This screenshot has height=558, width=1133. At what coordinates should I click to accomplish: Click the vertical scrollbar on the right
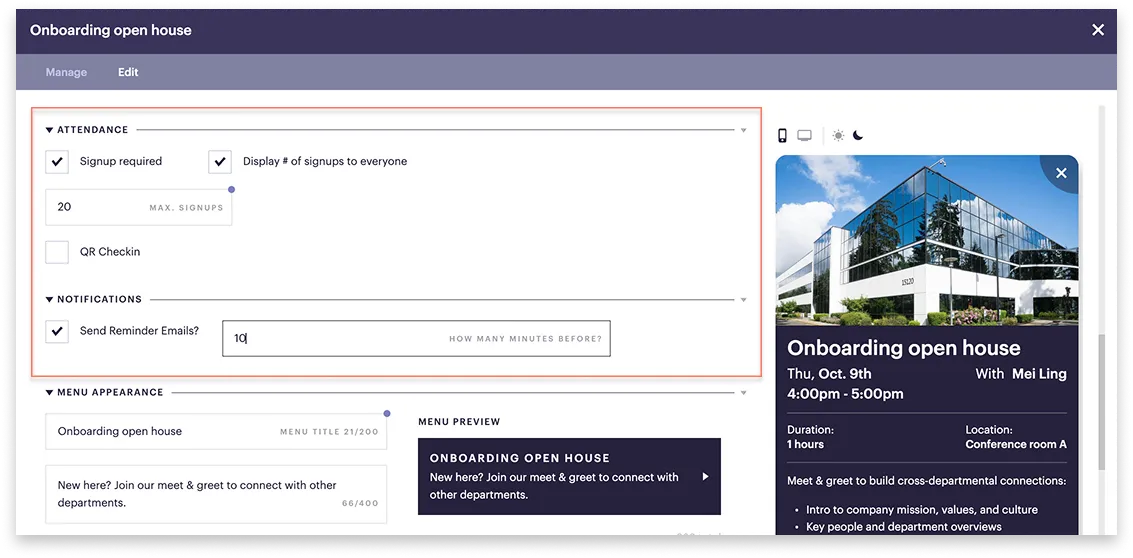click(x=1101, y=401)
